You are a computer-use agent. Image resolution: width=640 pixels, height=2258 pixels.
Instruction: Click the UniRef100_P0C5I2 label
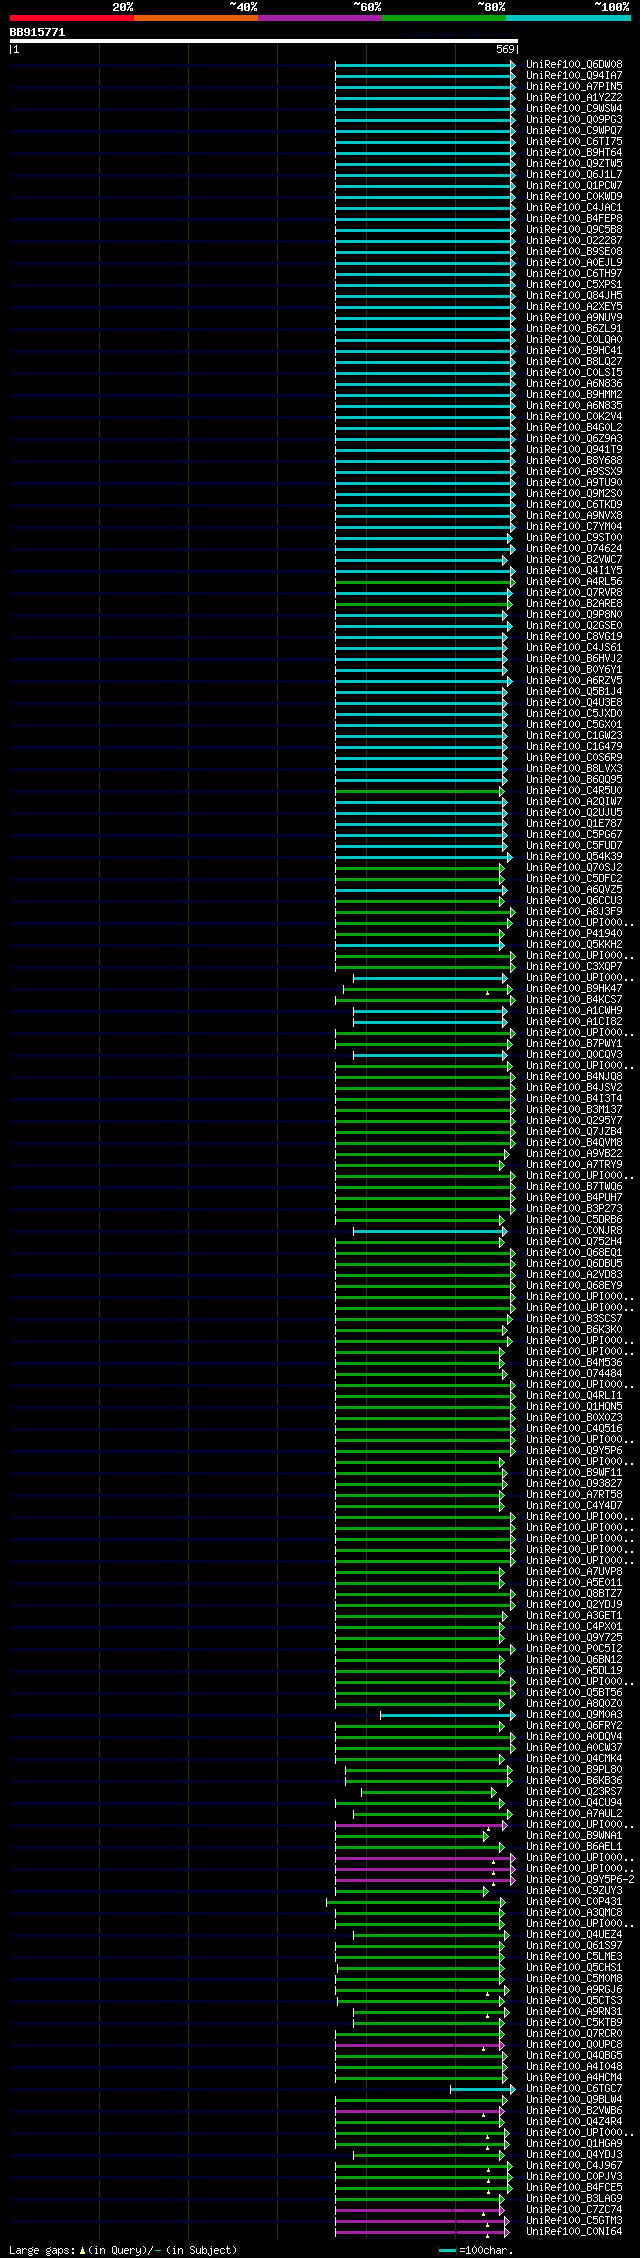[574, 1648]
